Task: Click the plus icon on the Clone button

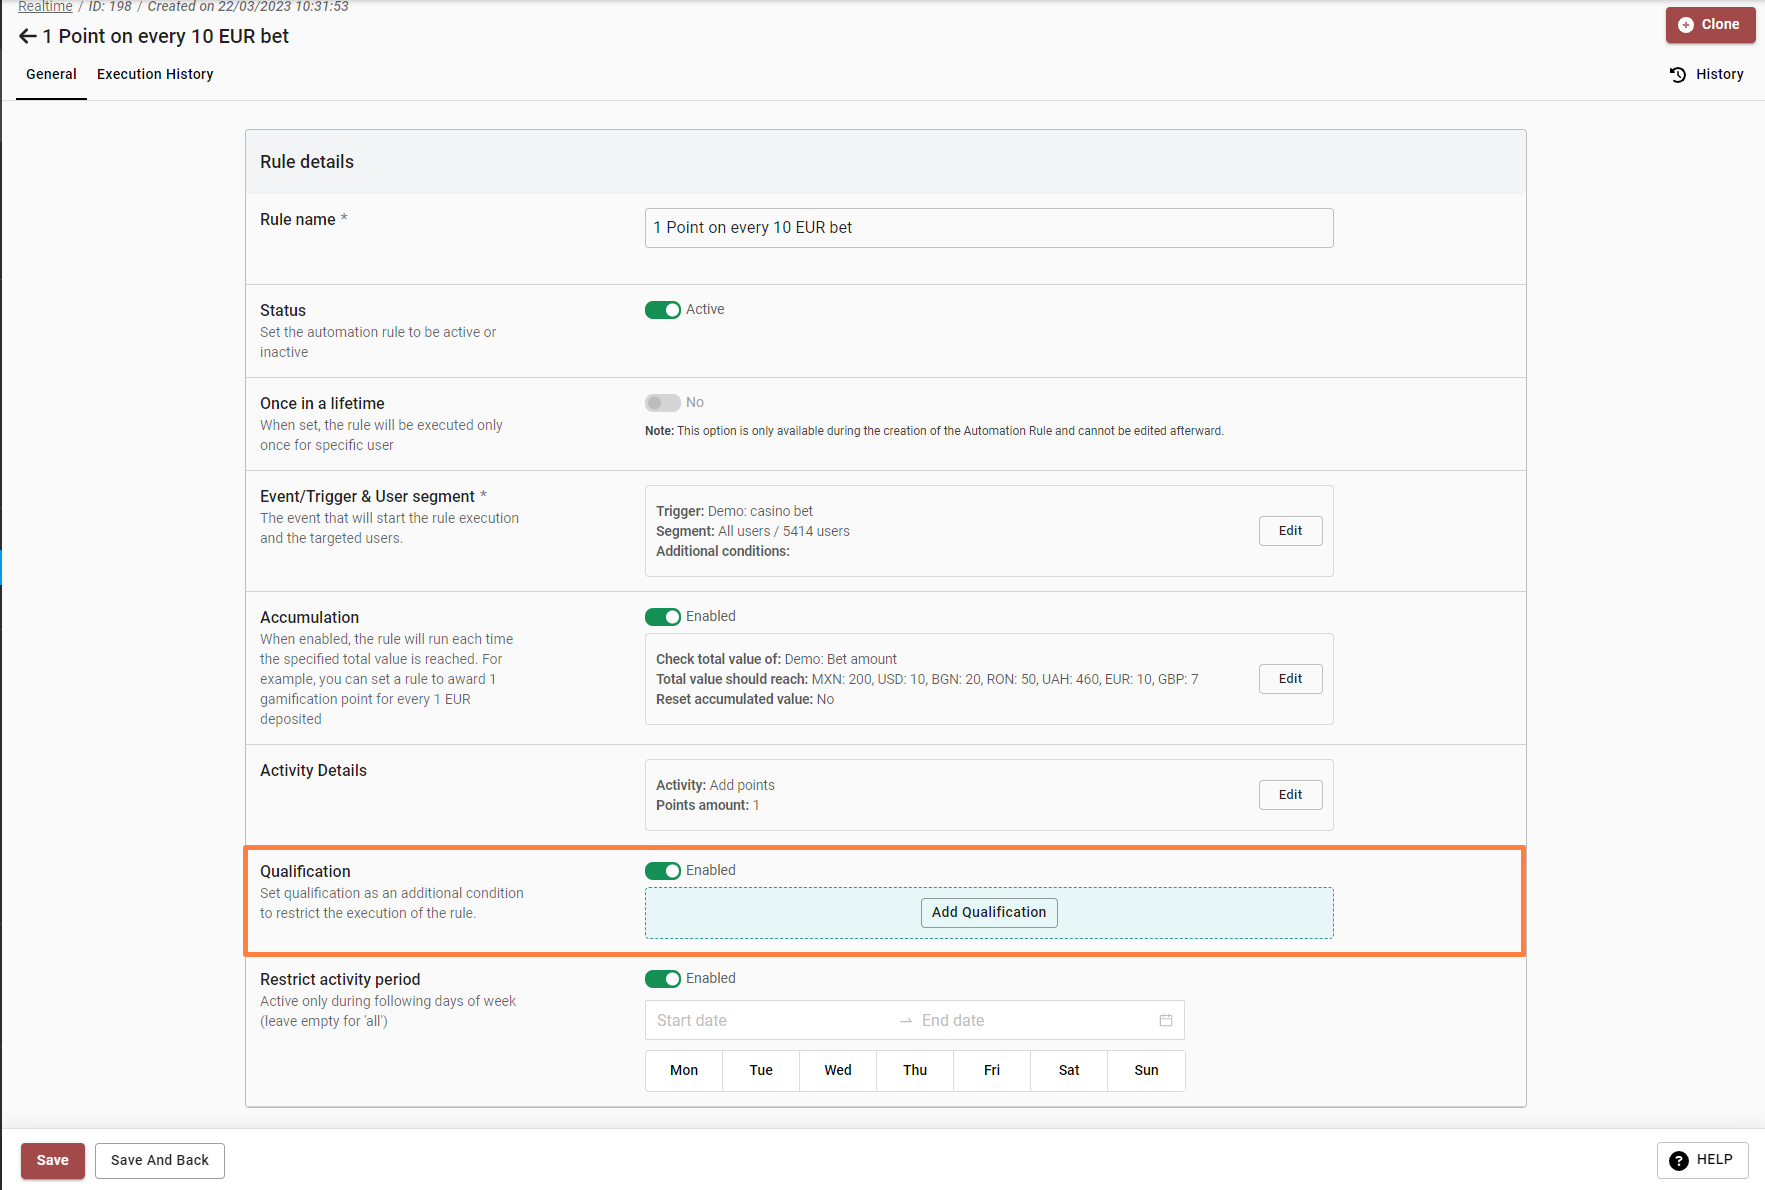Action: tap(1686, 25)
